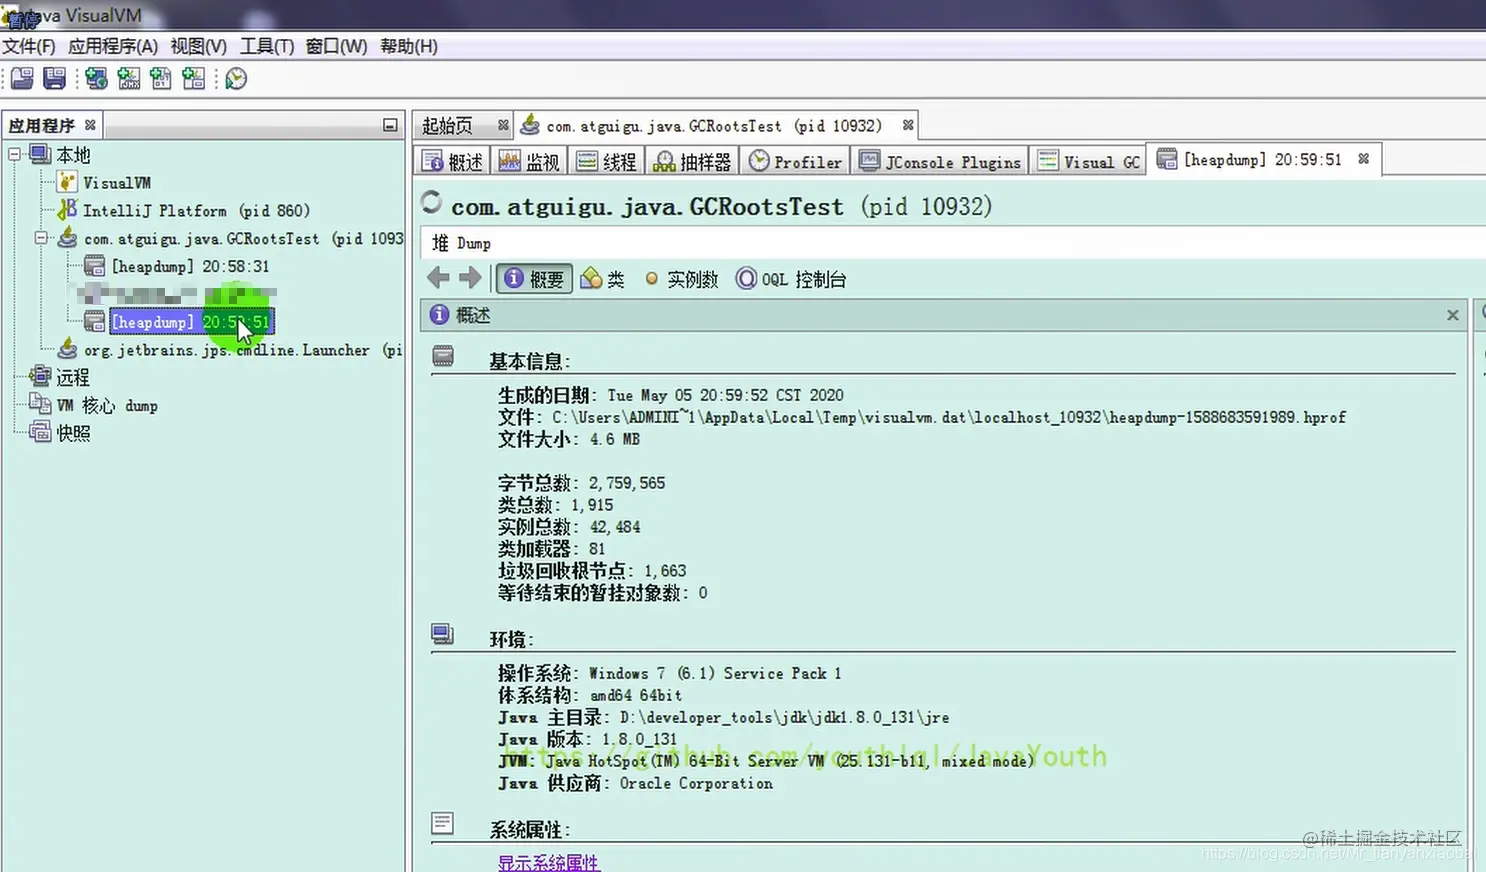Click the 类总数 1,915 value
Viewport: 1486px width, 872px height.
point(592,505)
